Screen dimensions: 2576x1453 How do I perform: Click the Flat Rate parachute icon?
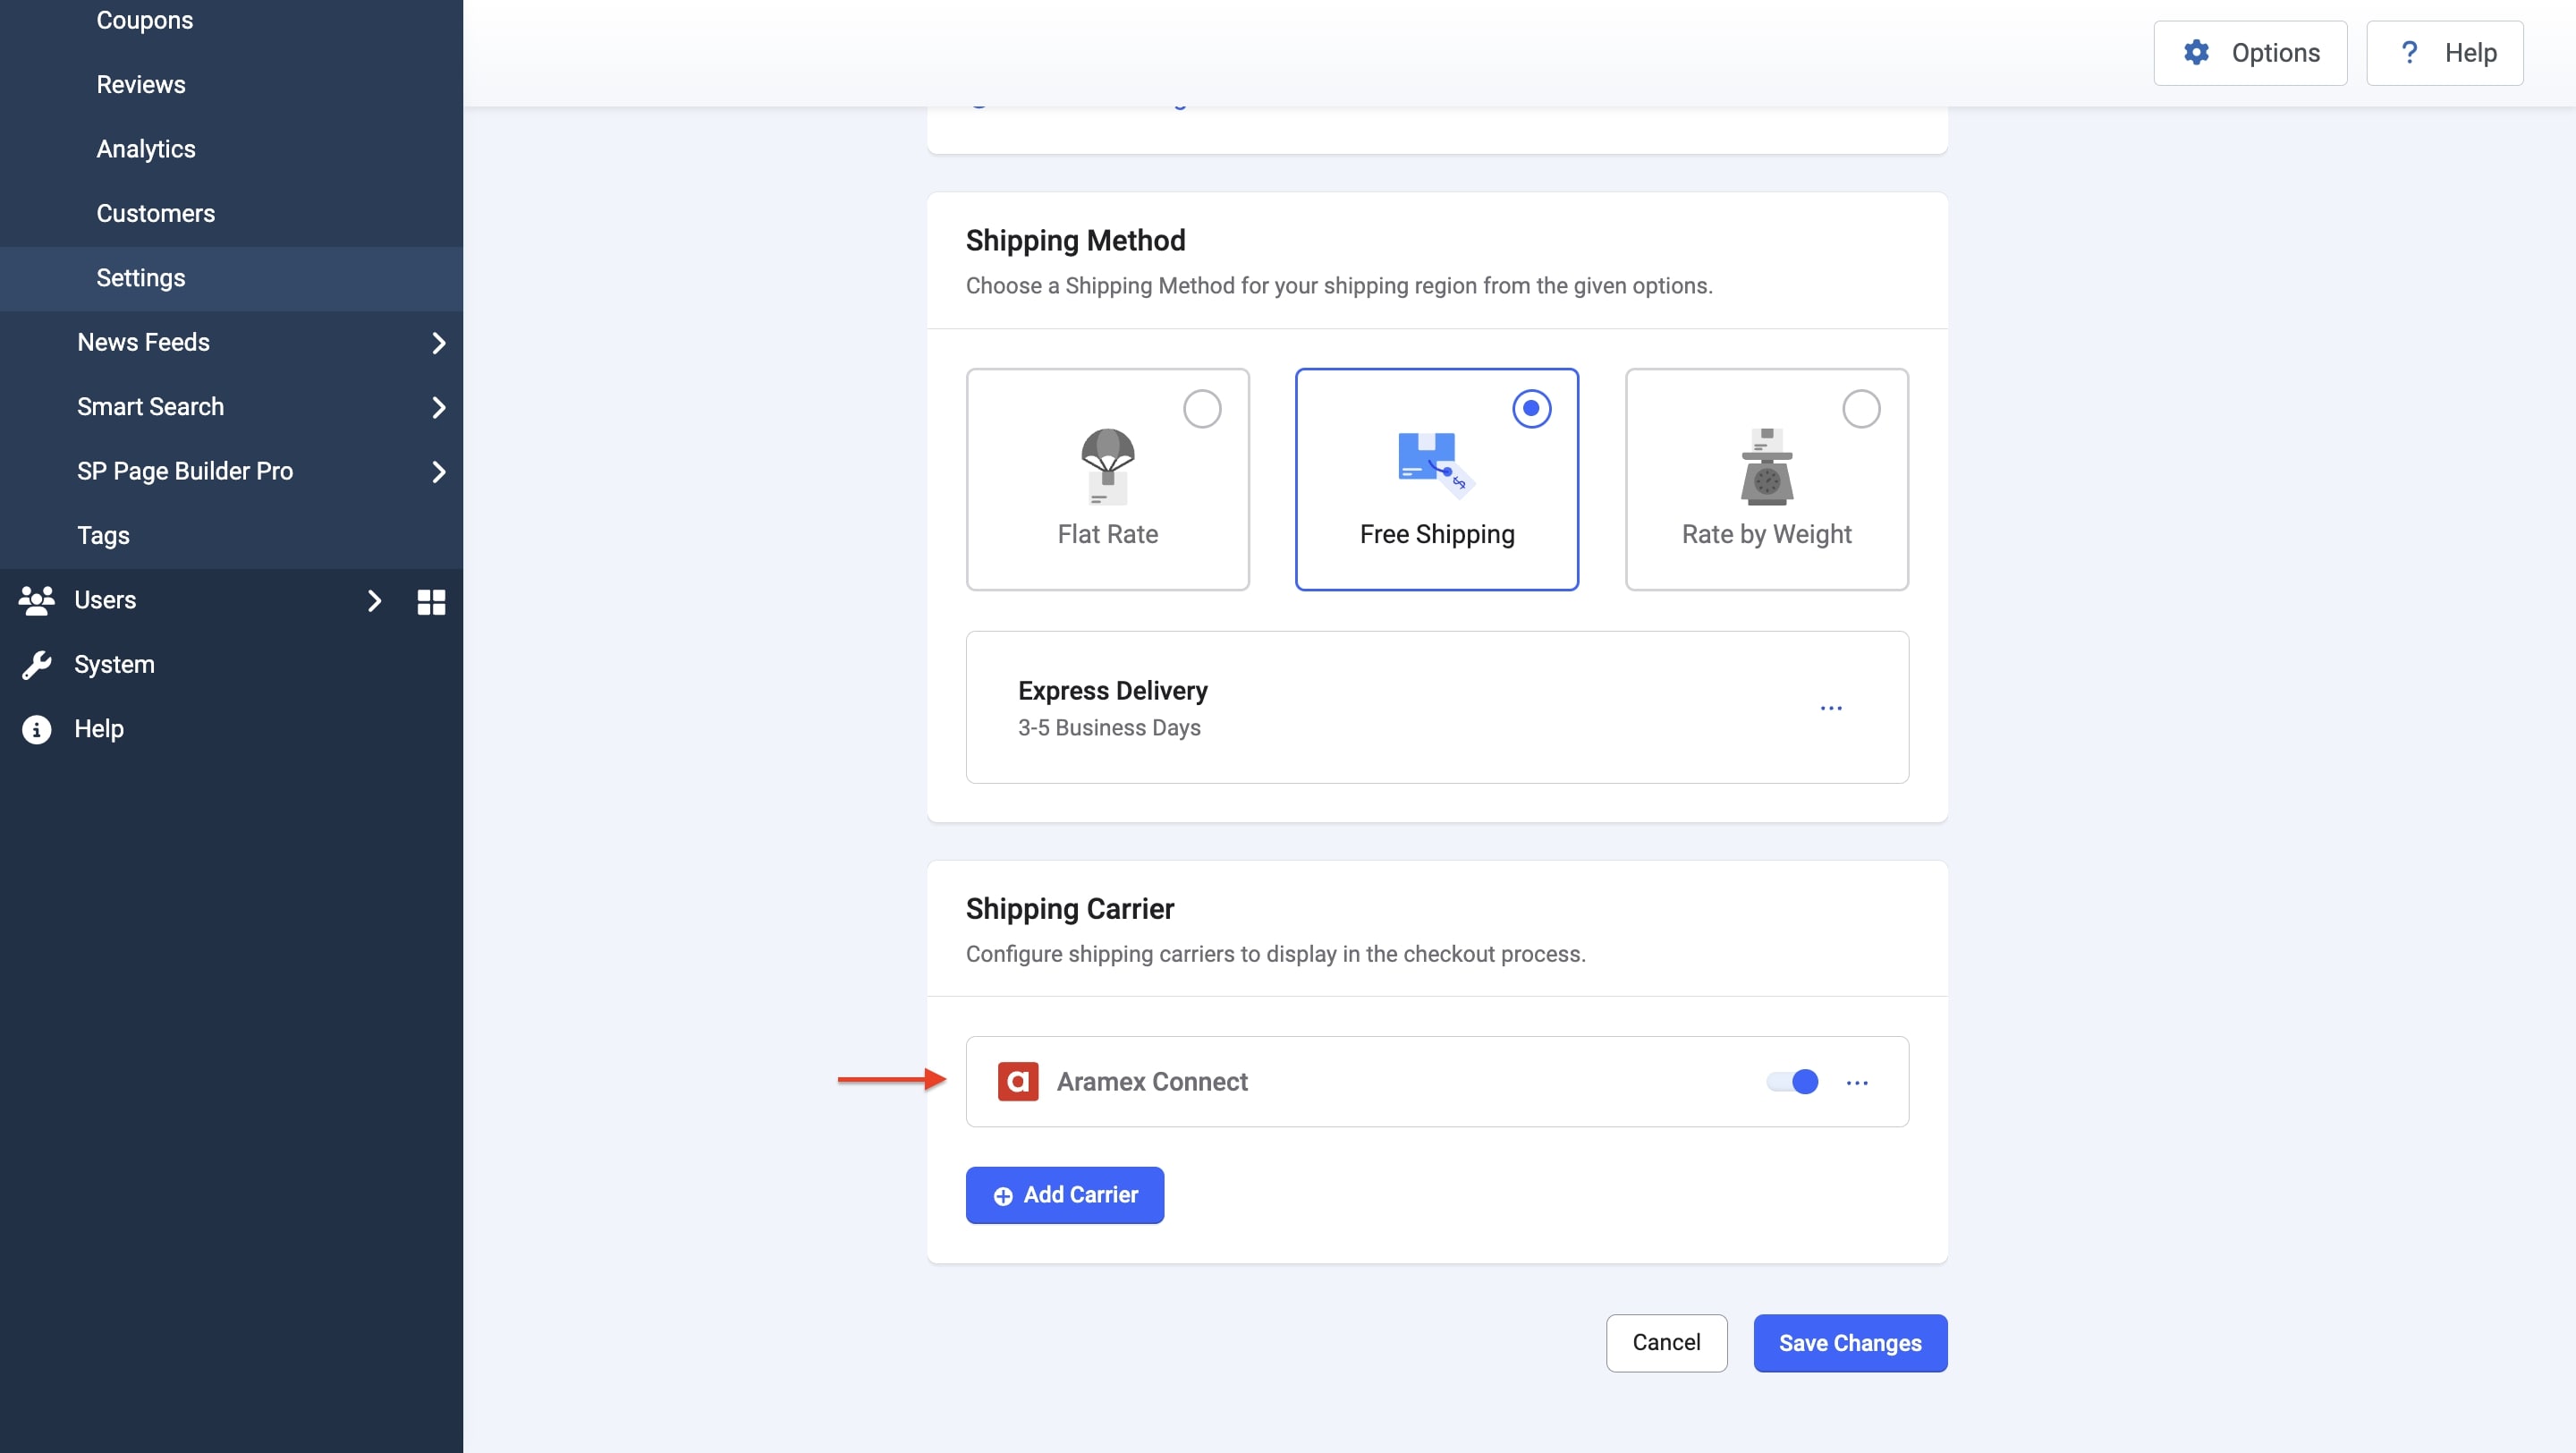coord(1107,466)
